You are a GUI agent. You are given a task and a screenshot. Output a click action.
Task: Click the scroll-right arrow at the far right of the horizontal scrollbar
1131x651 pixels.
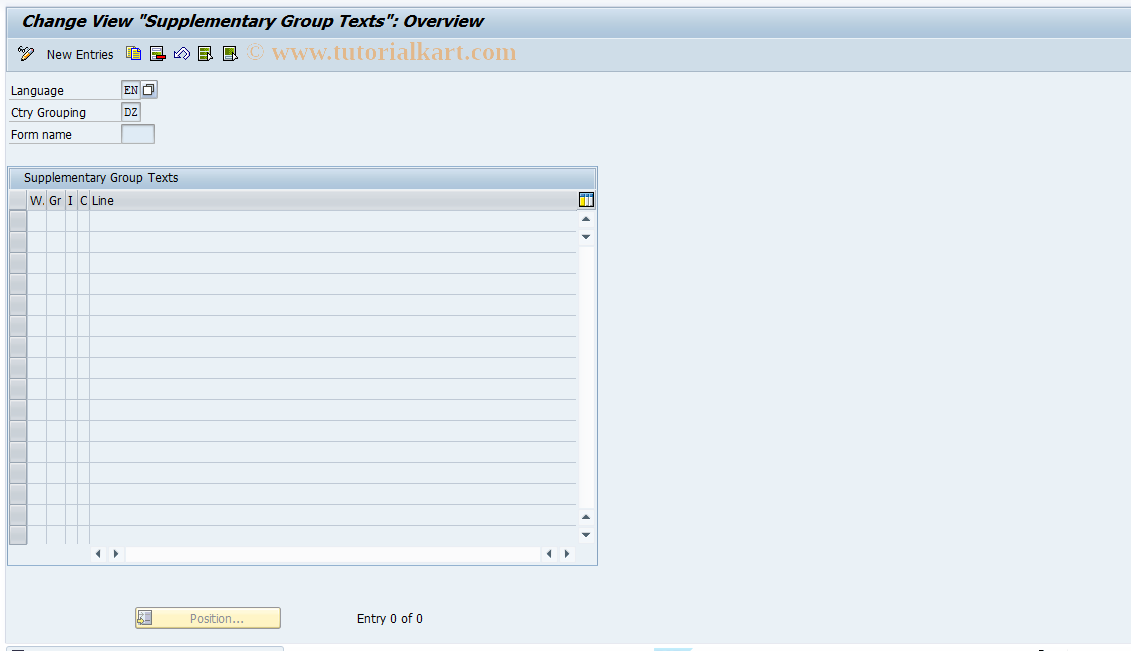567,554
